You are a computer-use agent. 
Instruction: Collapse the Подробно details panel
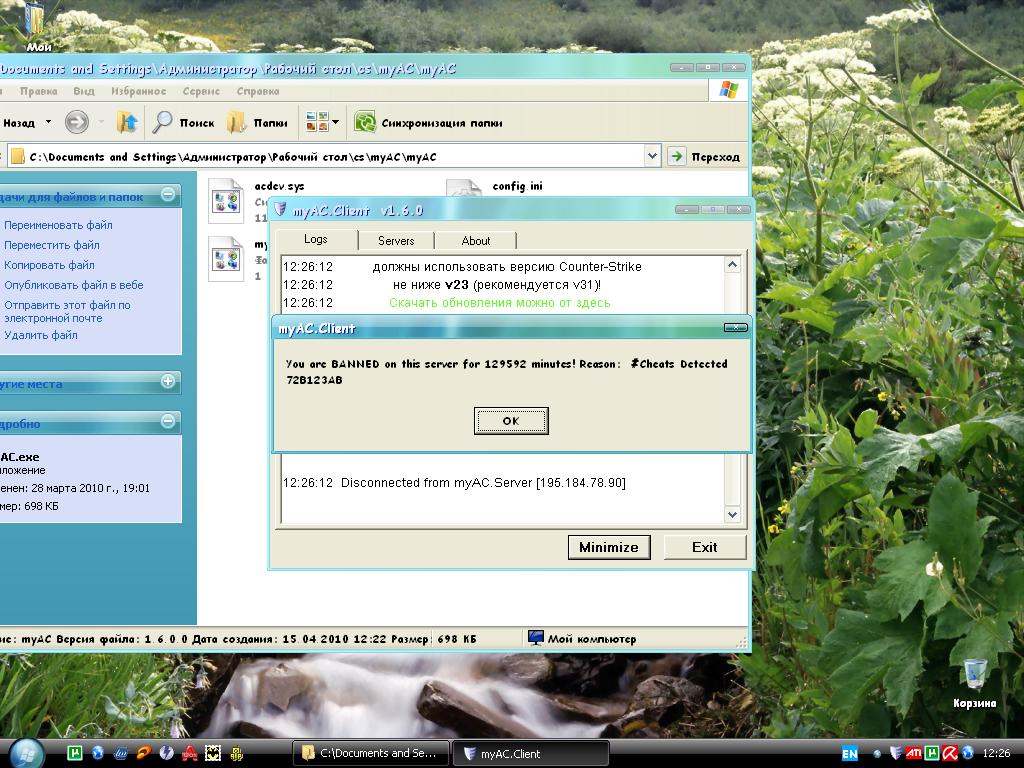(168, 422)
